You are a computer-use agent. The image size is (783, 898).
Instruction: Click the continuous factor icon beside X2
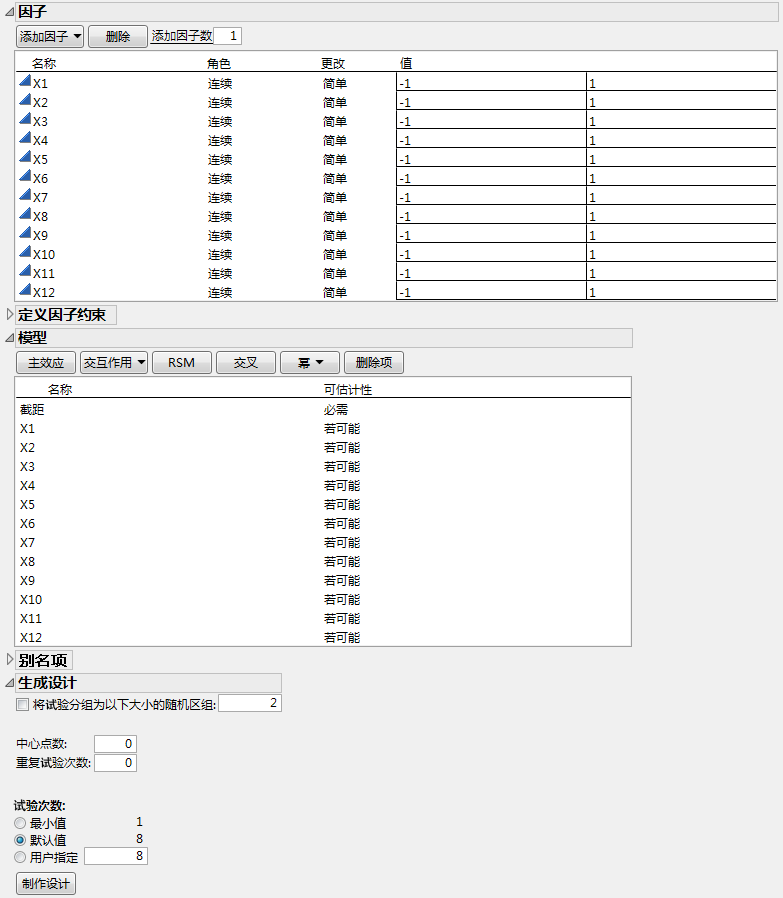(x=25, y=100)
